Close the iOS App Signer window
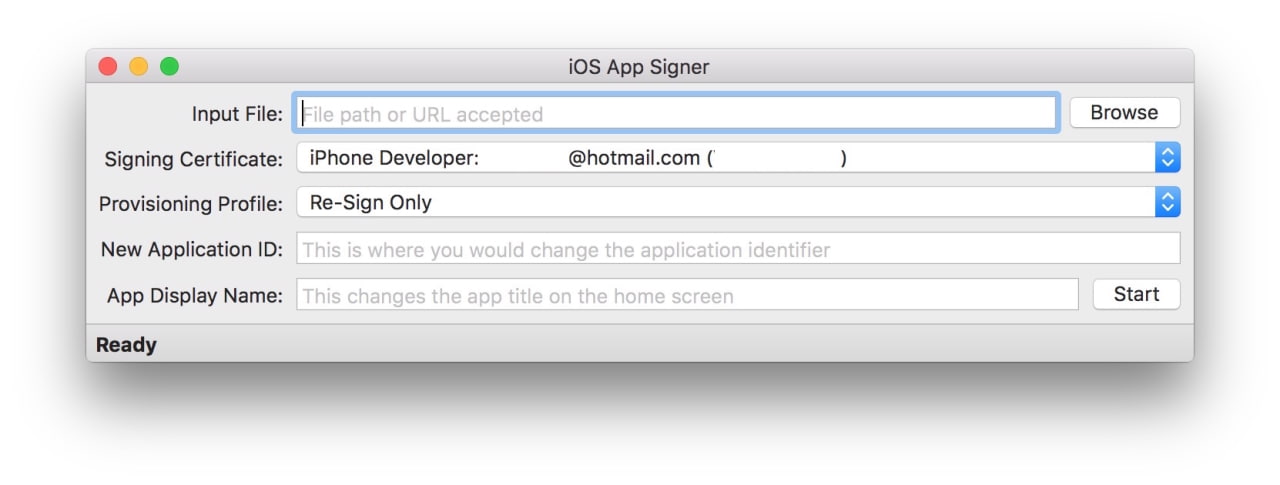This screenshot has width=1280, height=485. [x=107, y=67]
